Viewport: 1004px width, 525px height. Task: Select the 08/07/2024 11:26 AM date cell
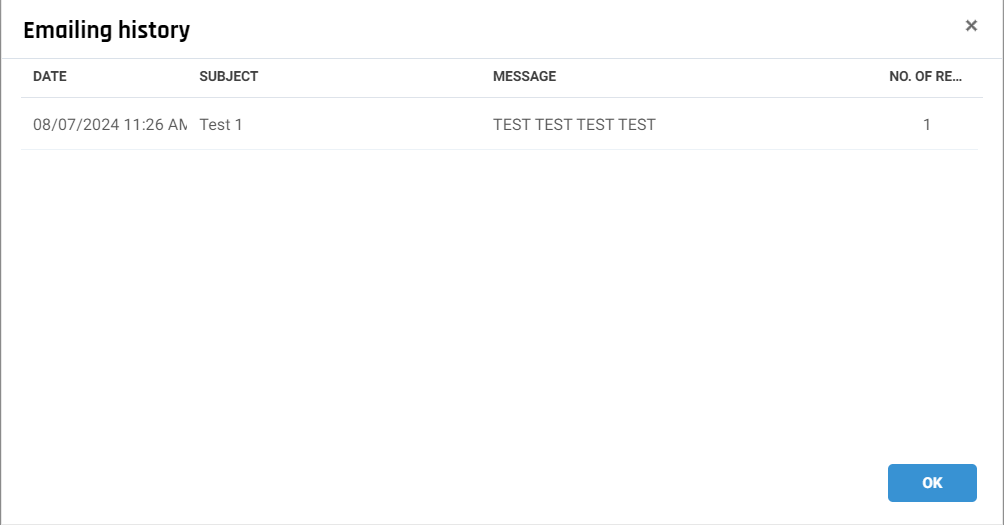(109, 125)
